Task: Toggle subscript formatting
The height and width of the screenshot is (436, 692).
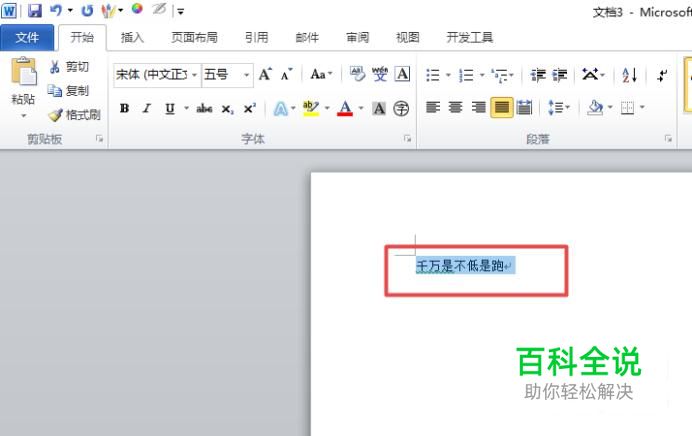Action: point(227,109)
